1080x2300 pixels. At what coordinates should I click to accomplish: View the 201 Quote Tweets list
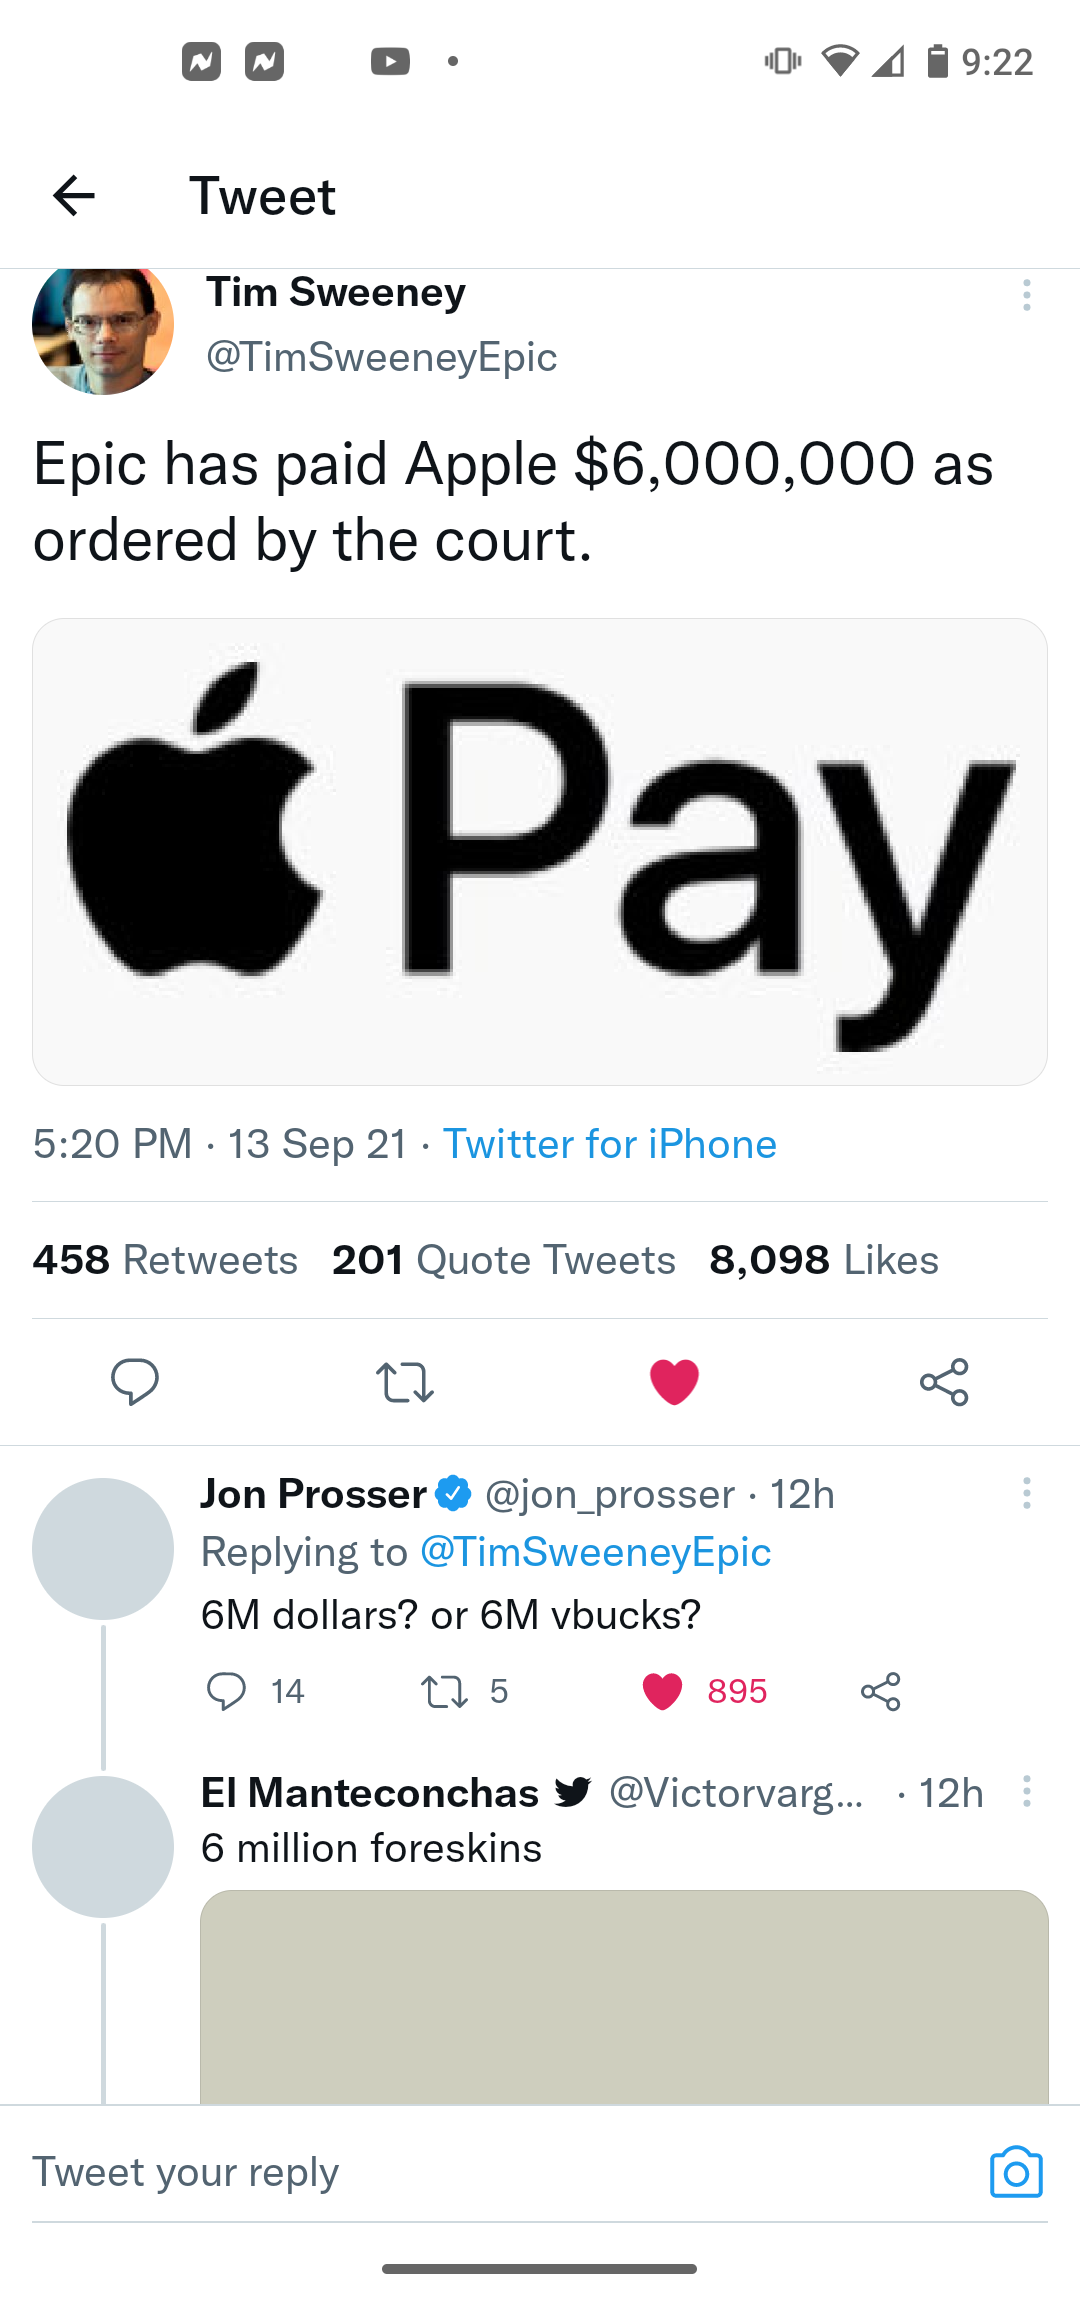503,1260
